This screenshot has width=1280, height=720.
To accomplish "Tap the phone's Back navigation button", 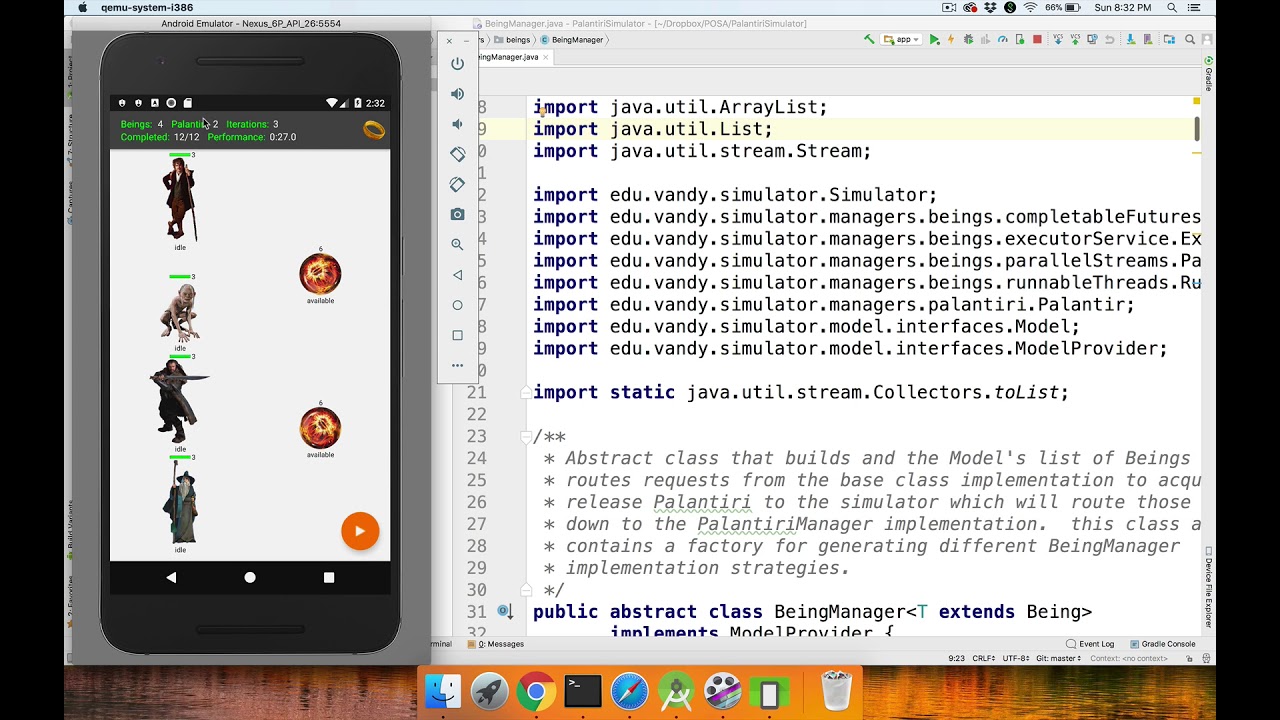I will 171,577.
